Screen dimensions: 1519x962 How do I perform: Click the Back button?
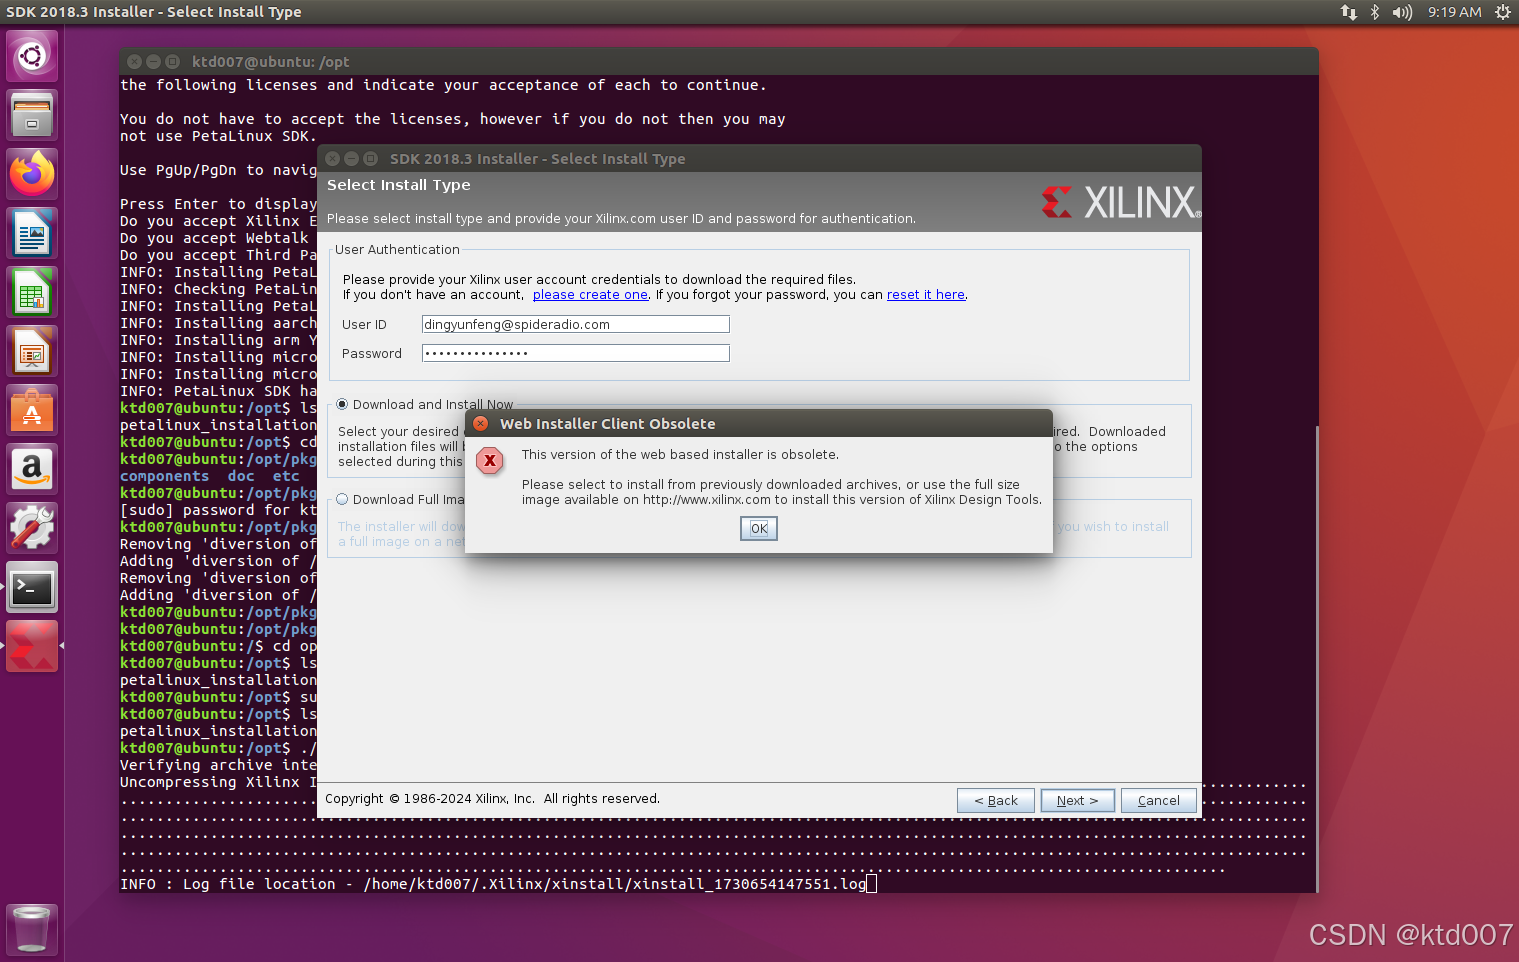tap(996, 800)
